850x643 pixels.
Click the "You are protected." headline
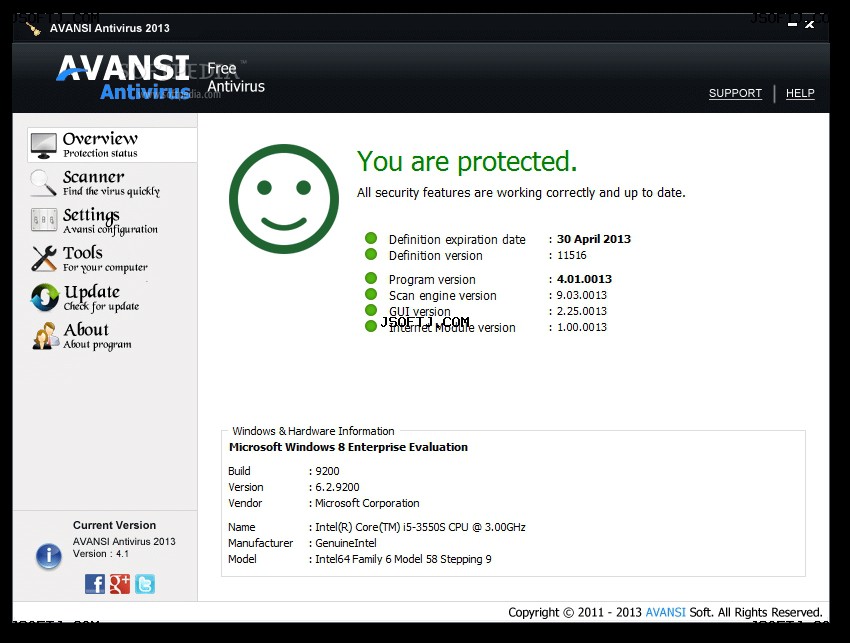coord(467,162)
